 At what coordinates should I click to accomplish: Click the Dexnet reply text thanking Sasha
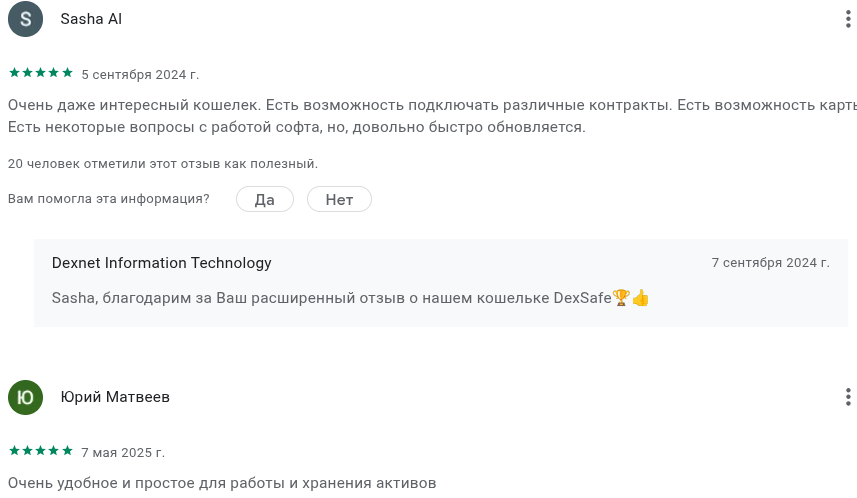pyautogui.click(x=330, y=298)
